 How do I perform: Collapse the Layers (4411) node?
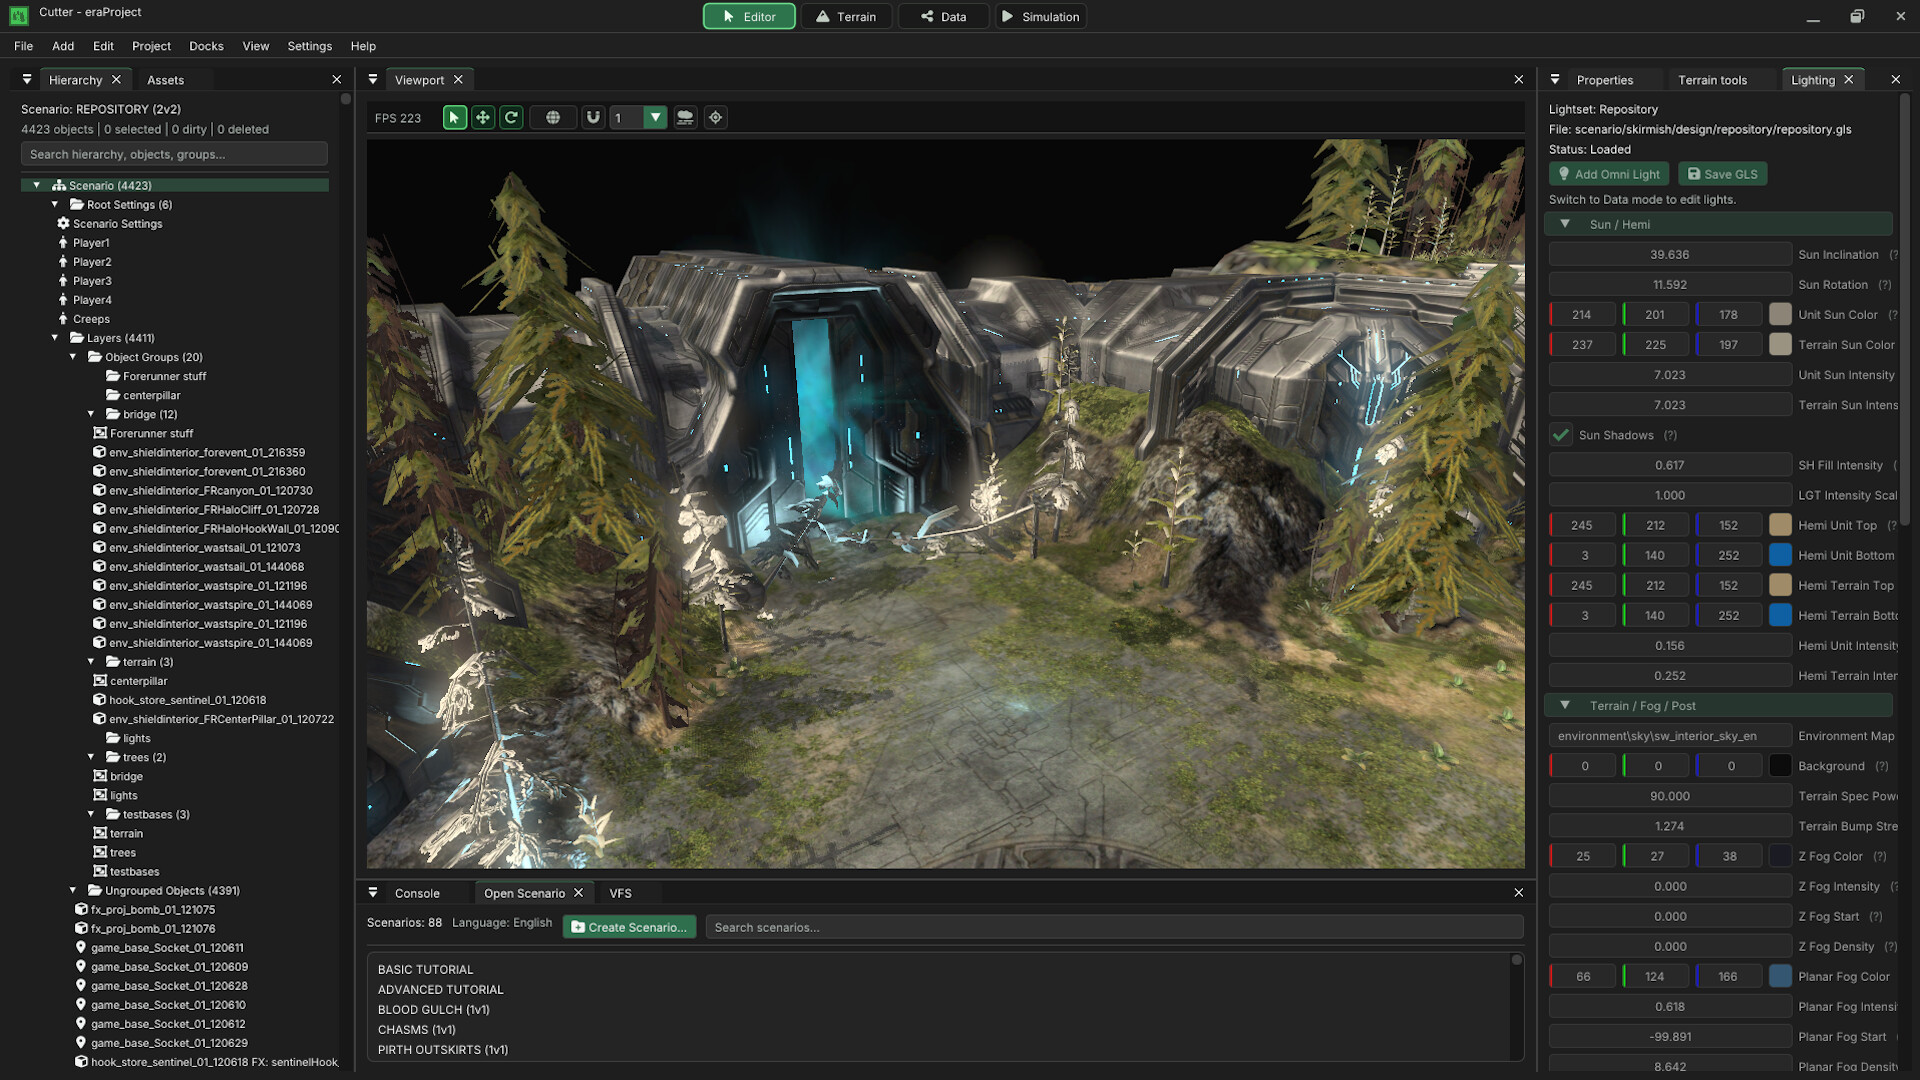55,337
